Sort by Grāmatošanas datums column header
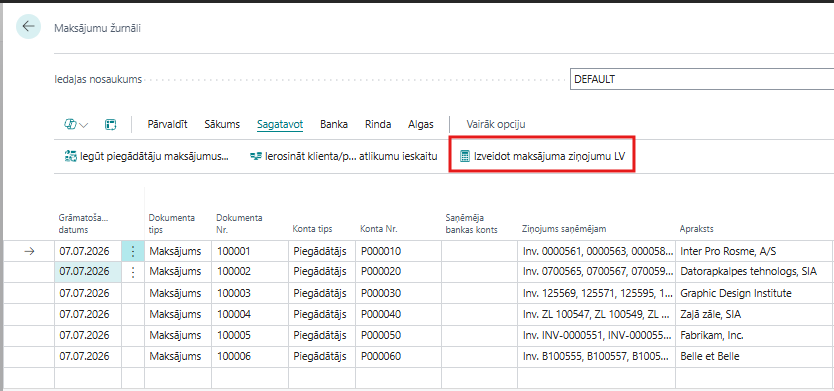 click(84, 224)
